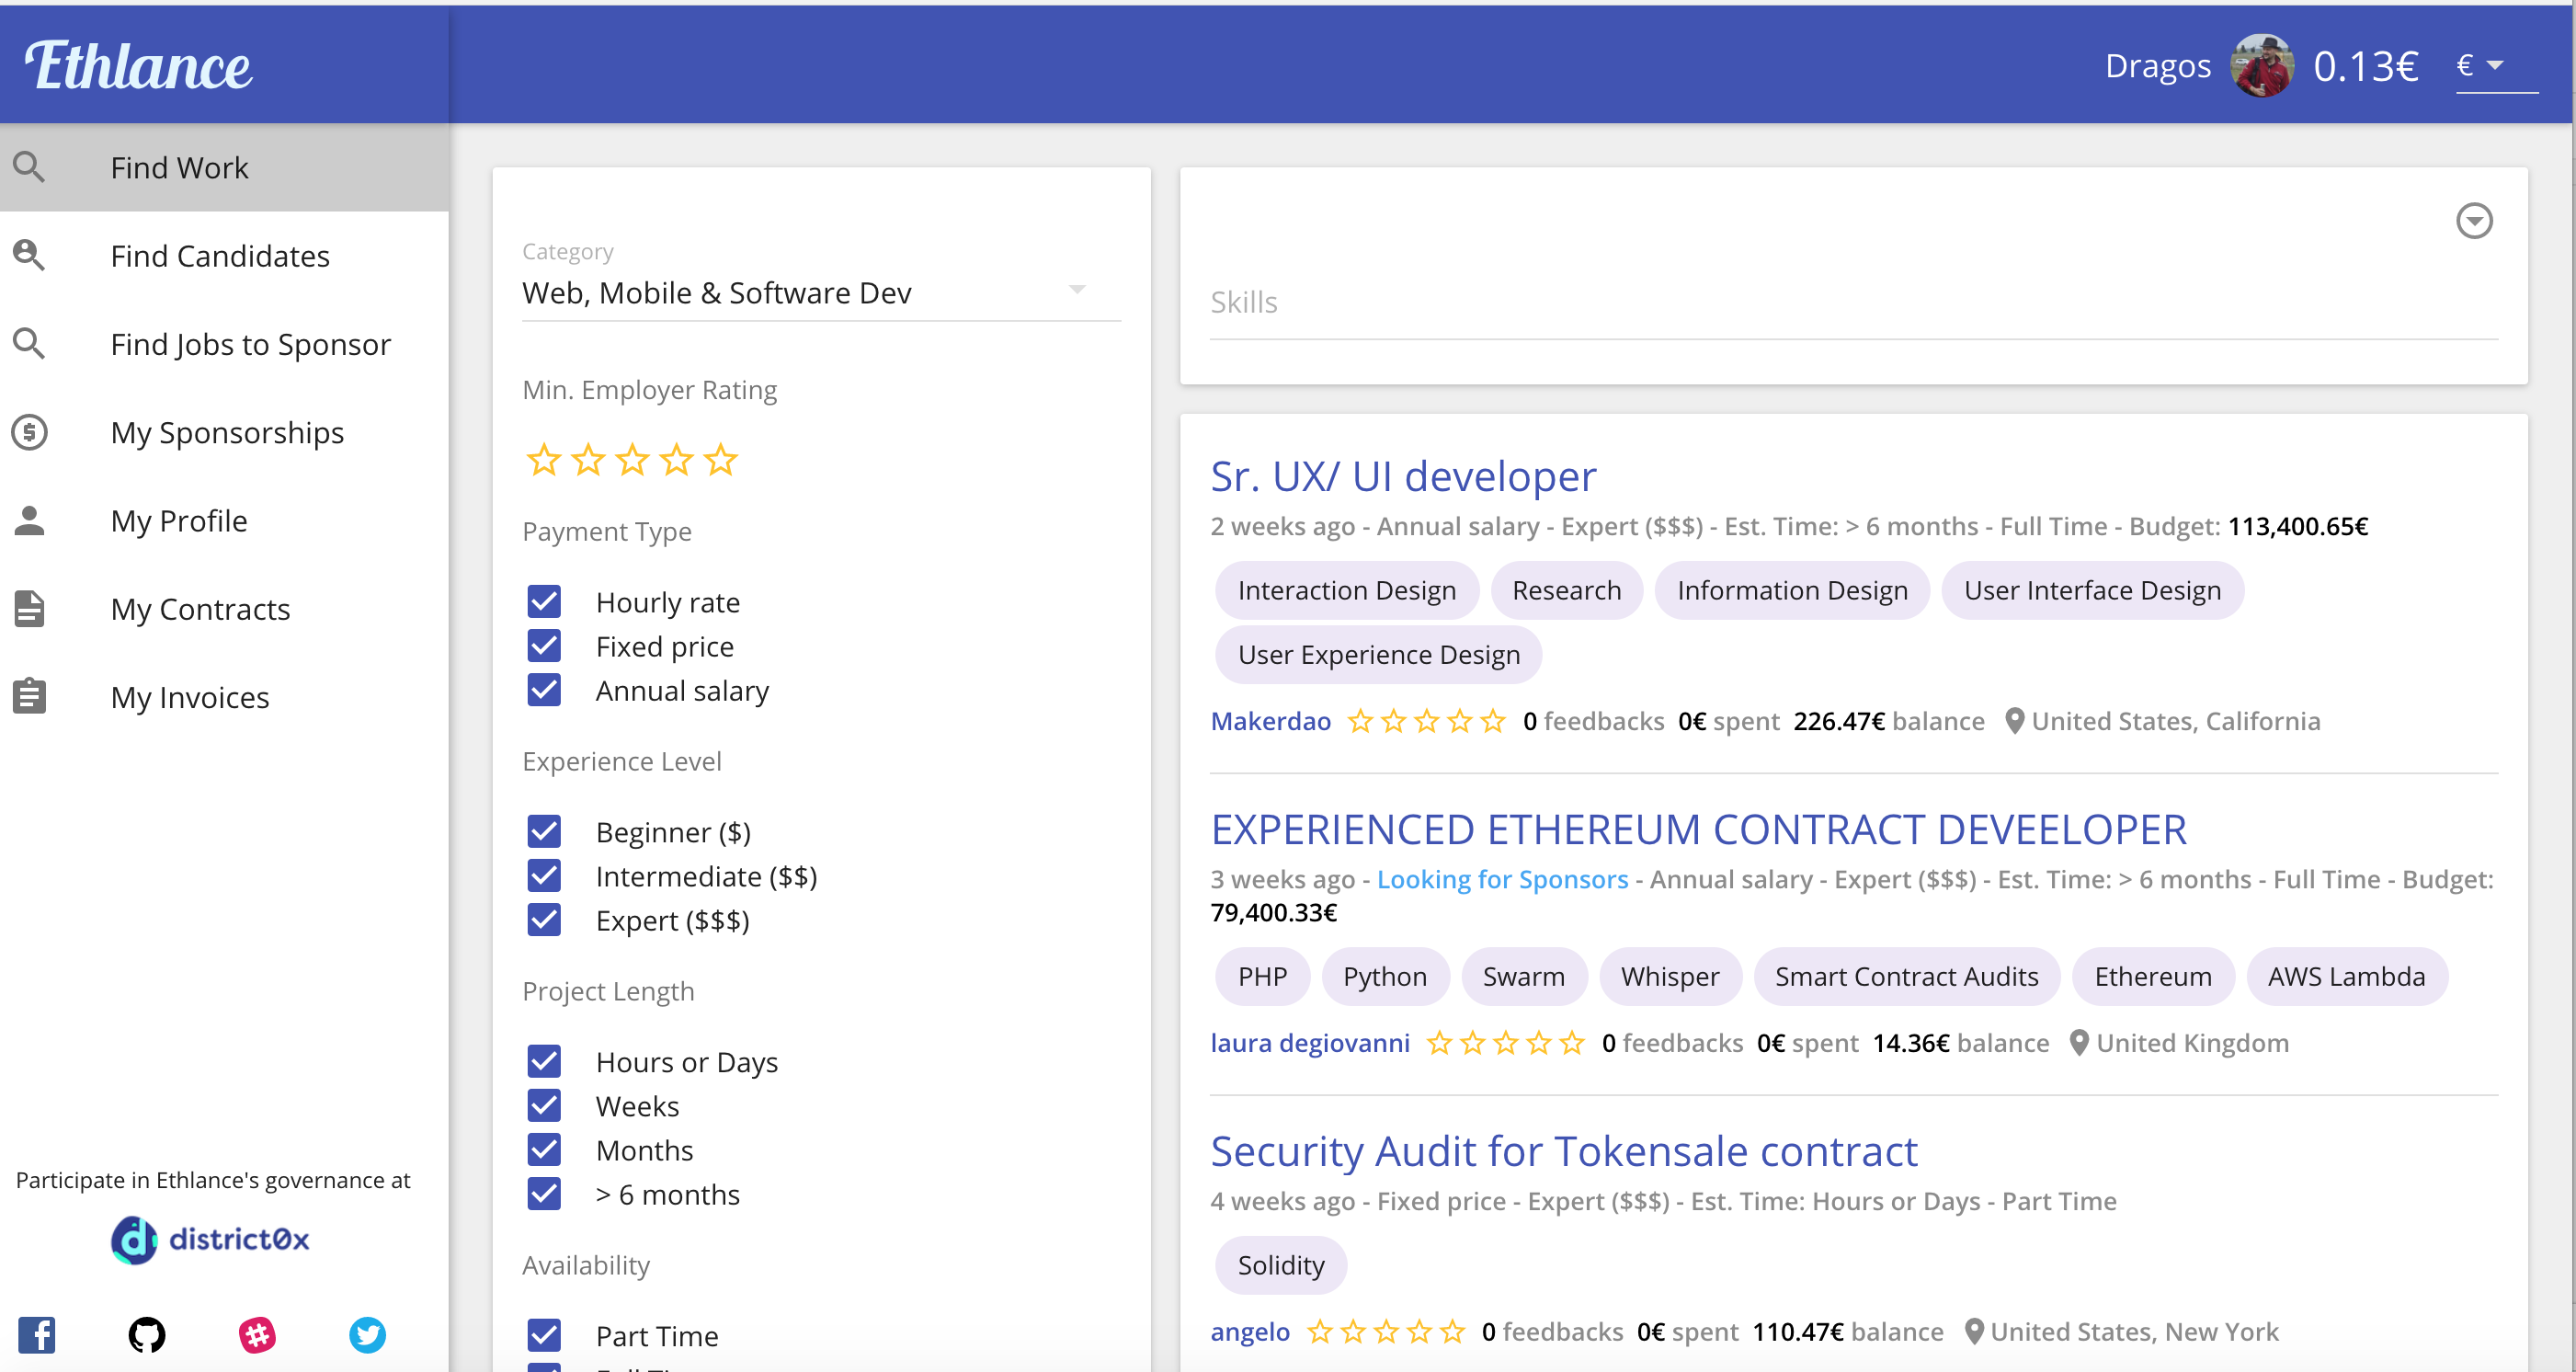The height and width of the screenshot is (1372, 2576).
Task: Open the GitHub icon in sidebar footer
Action: 147,1334
